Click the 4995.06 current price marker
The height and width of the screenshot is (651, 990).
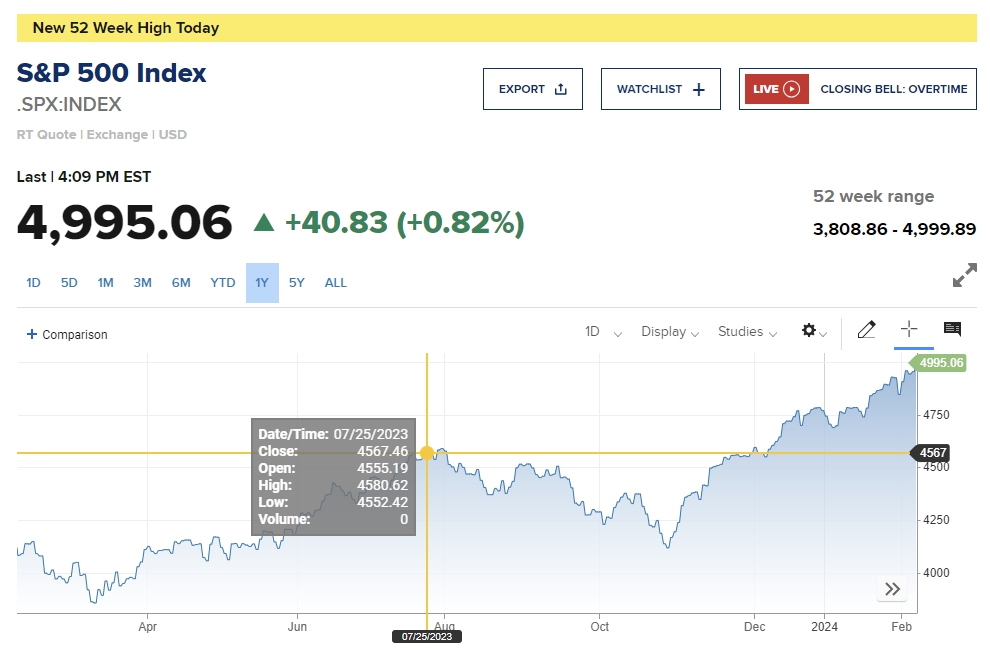[941, 363]
